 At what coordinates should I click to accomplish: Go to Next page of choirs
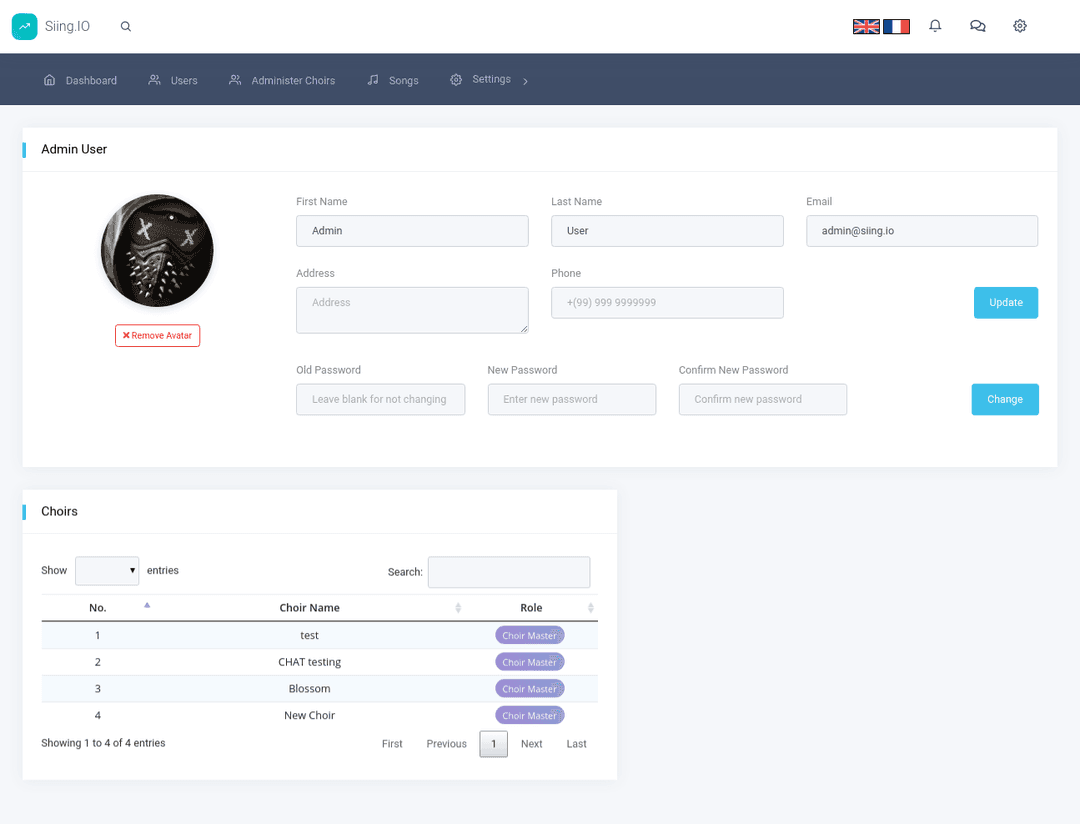(531, 744)
